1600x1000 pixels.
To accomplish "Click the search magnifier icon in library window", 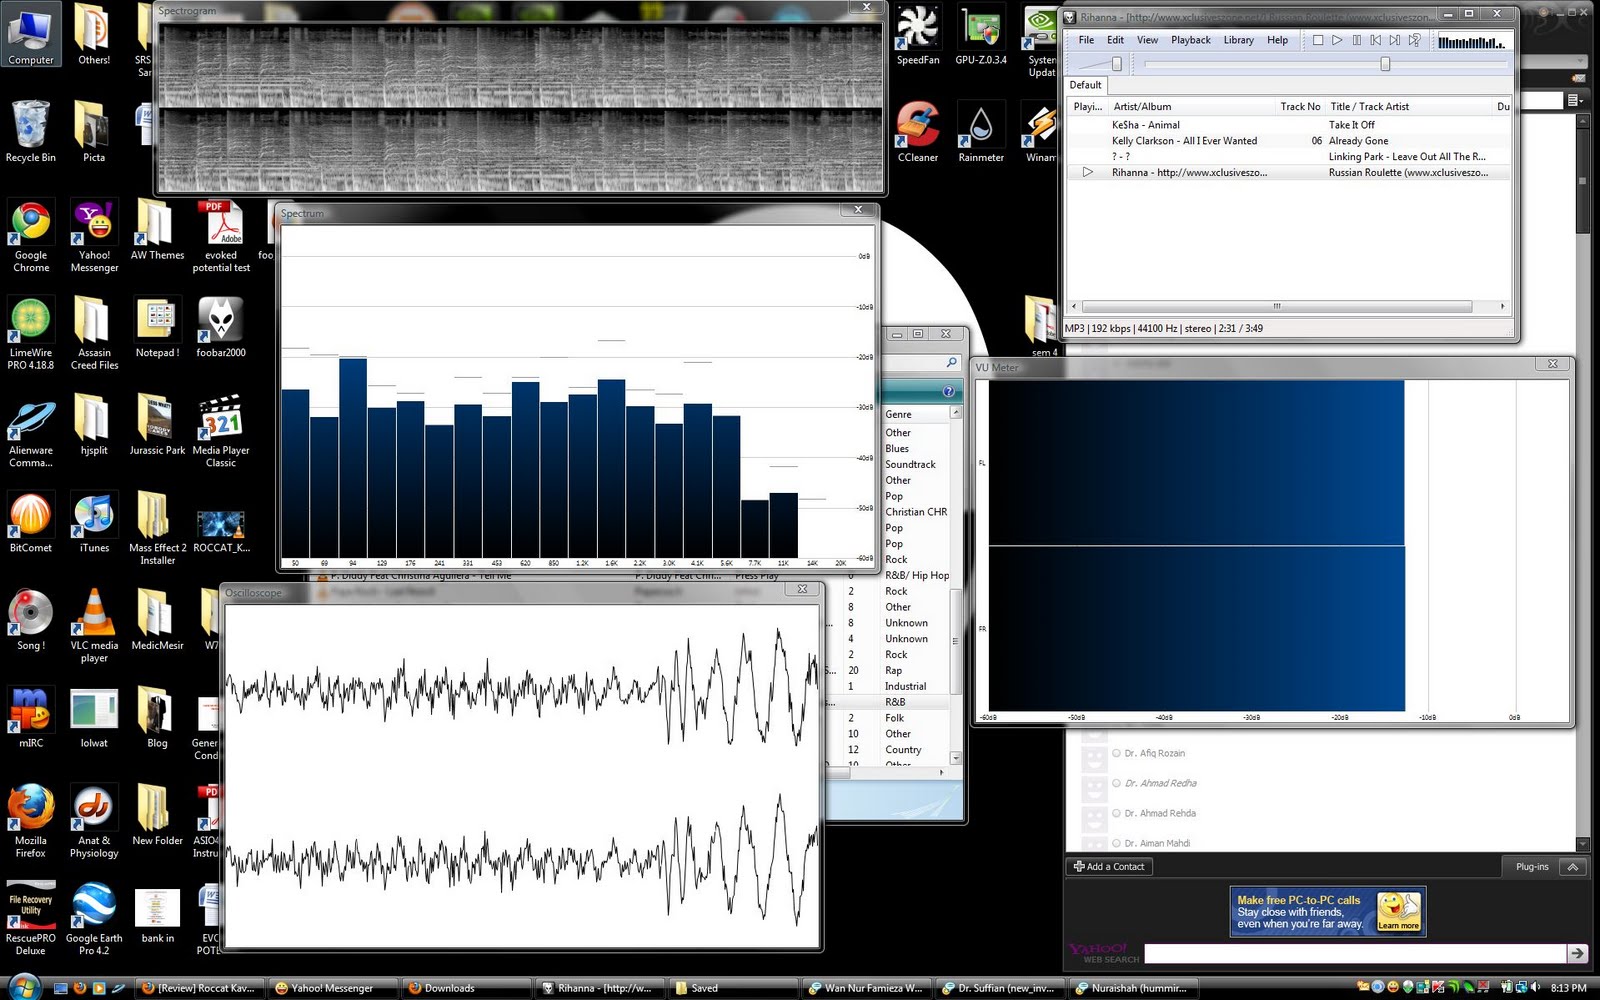I will 951,362.
